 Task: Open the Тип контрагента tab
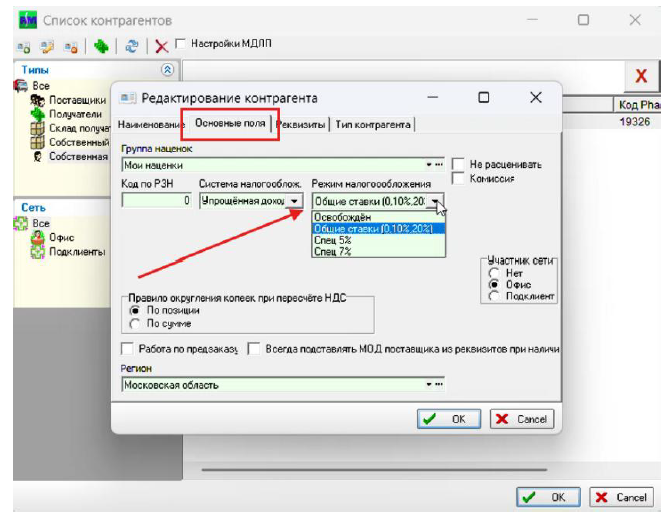point(373,125)
